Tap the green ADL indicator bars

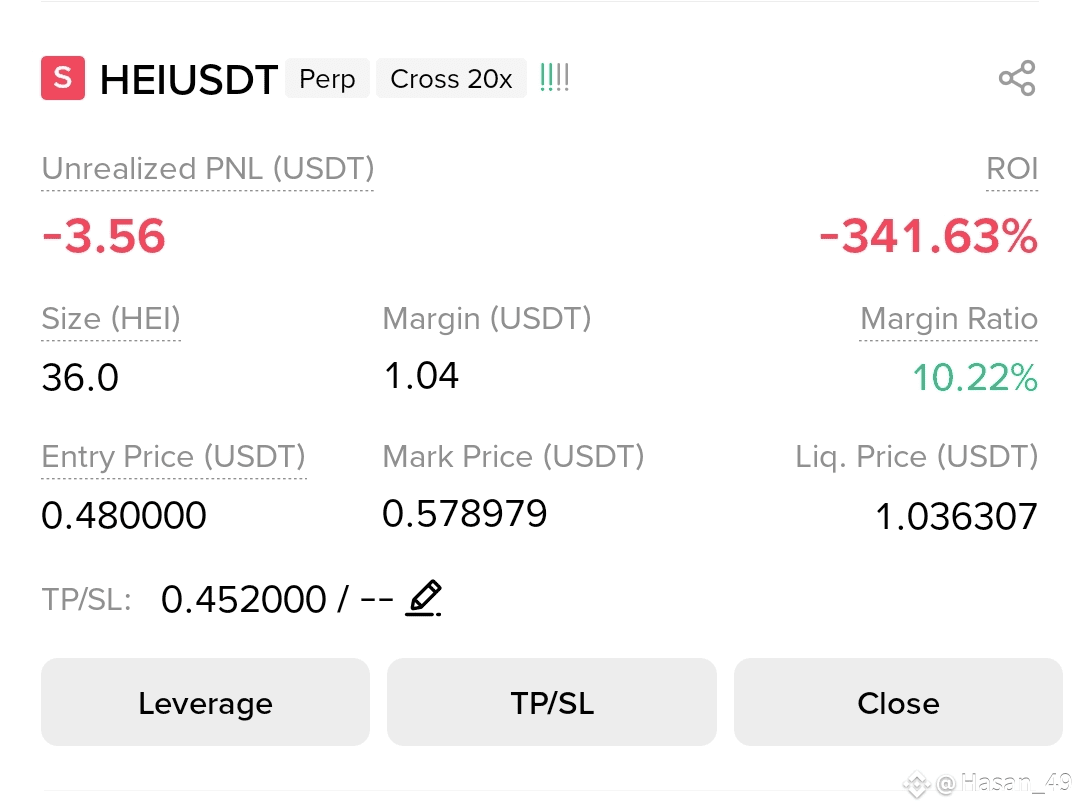(554, 78)
